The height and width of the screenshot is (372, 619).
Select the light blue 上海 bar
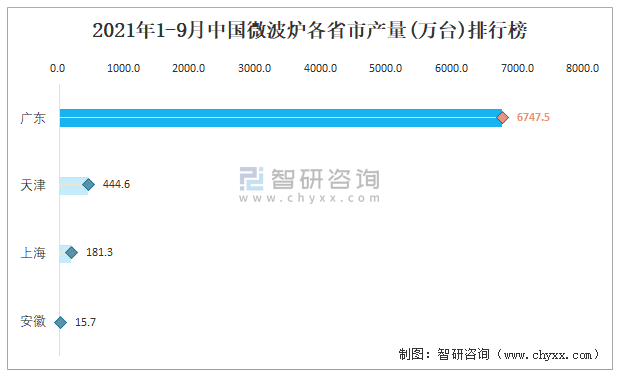click(65, 254)
